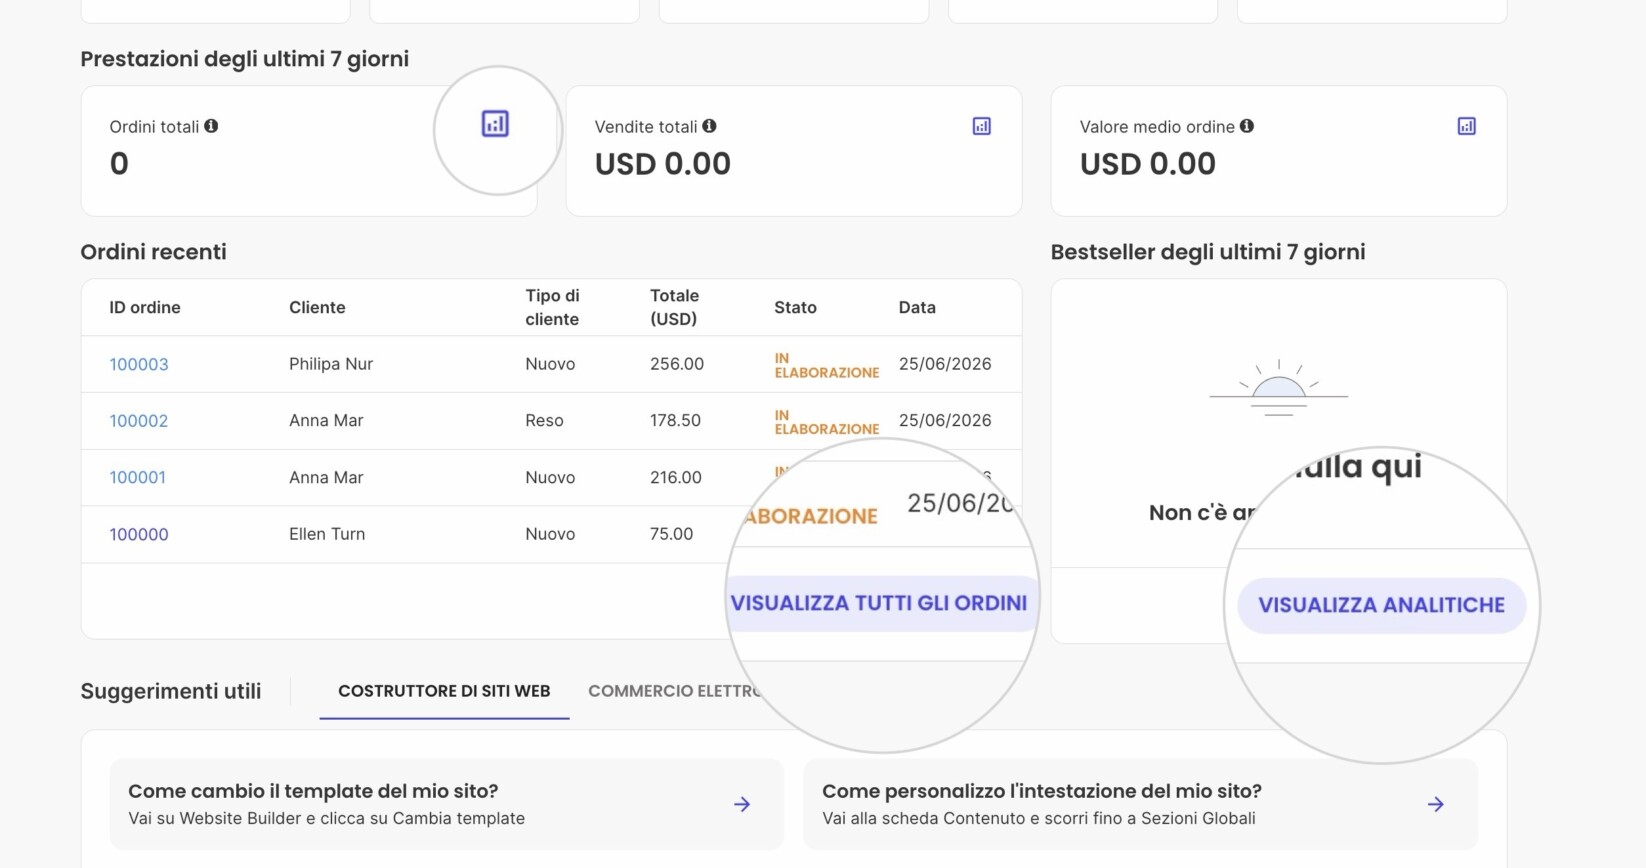Screen dimensions: 1646x868
Task: Show info tooltip for Vendite totali
Action: [709, 126]
